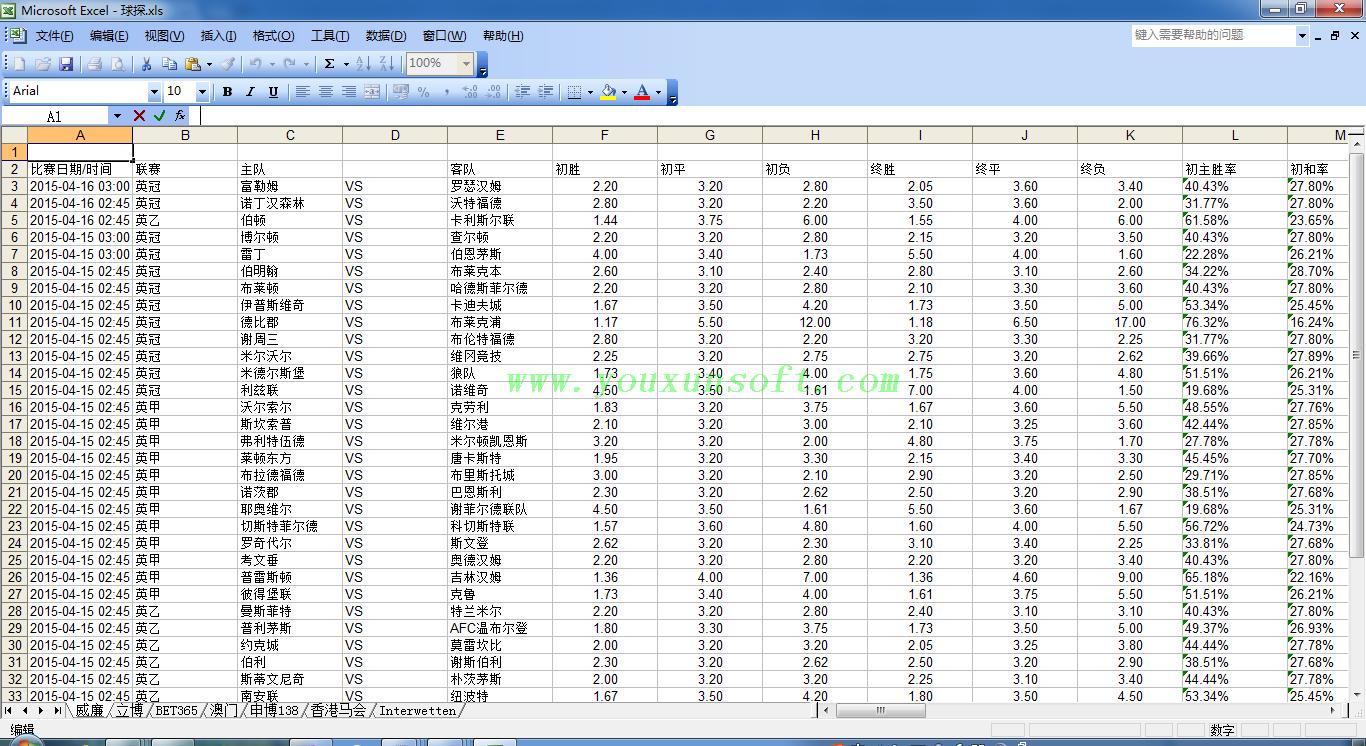This screenshot has height=746, width=1366.
Task: Switch to the 香港马会 sheet tab
Action: point(338,711)
